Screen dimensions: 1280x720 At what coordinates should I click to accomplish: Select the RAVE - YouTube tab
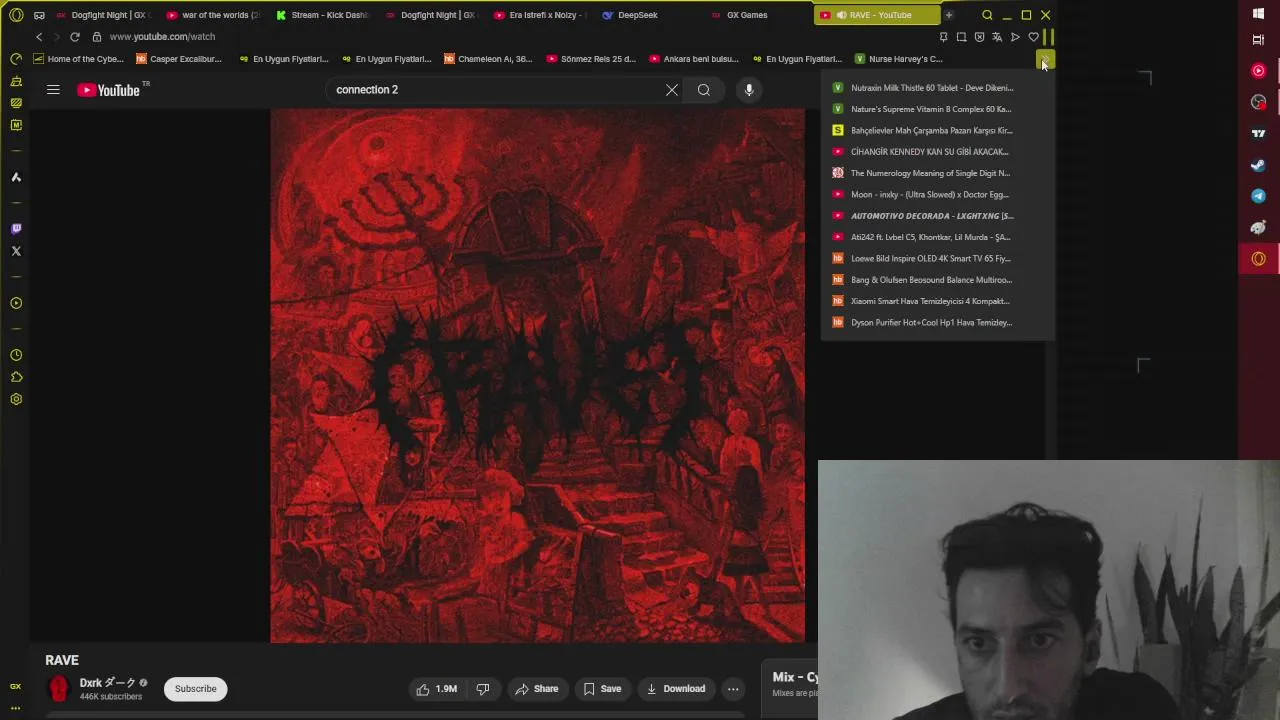pyautogui.click(x=875, y=15)
